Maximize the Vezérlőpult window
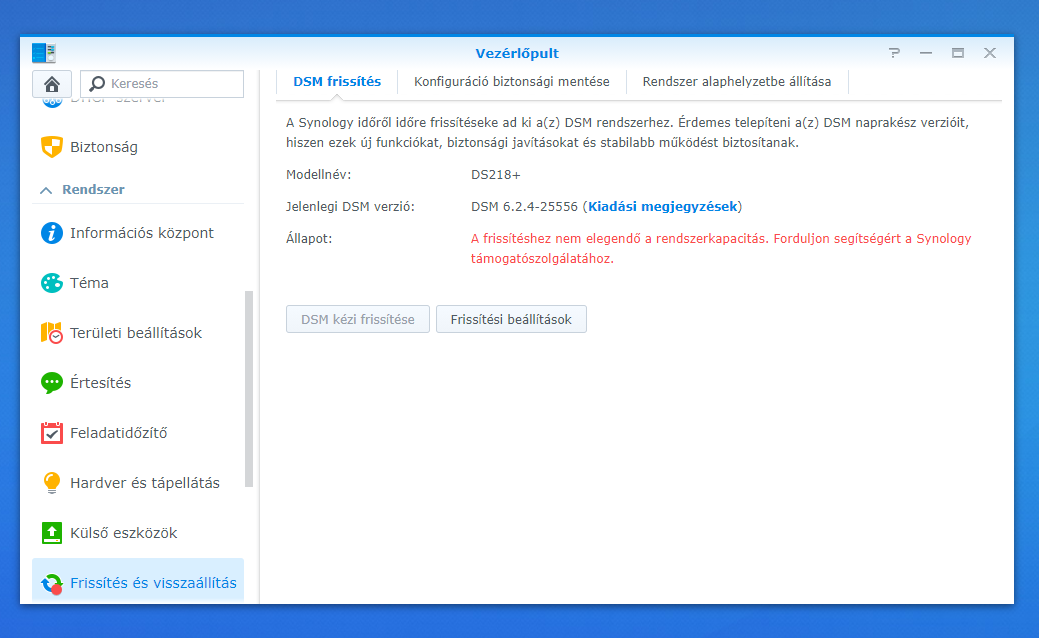Image resolution: width=1039 pixels, height=638 pixels. pyautogui.click(x=957, y=53)
